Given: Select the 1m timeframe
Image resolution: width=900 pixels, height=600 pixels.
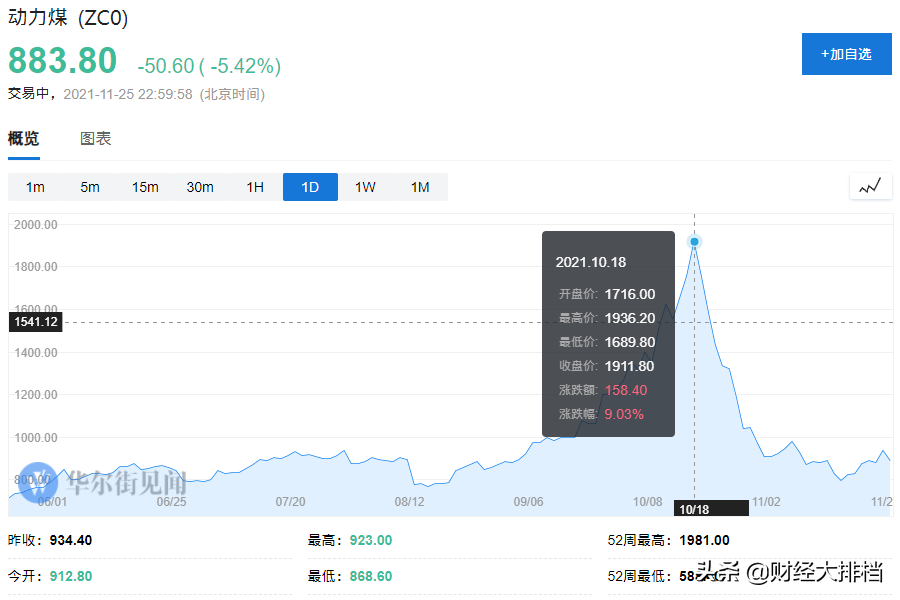Looking at the screenshot, I should point(35,187).
